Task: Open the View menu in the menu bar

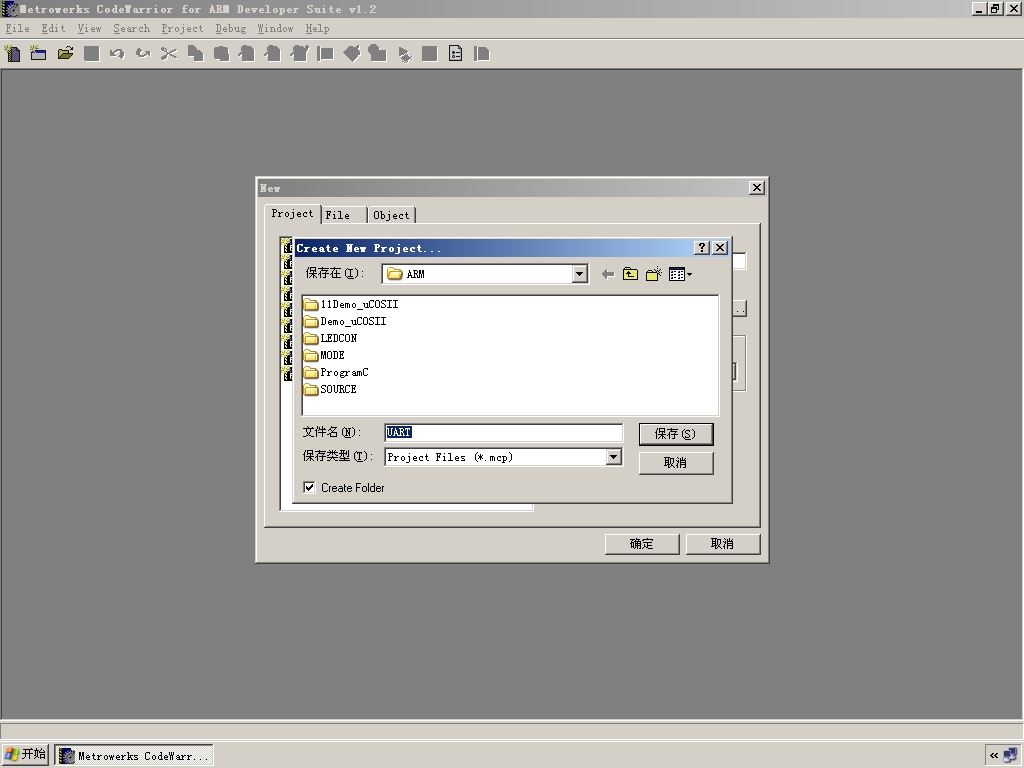Action: pyautogui.click(x=89, y=28)
